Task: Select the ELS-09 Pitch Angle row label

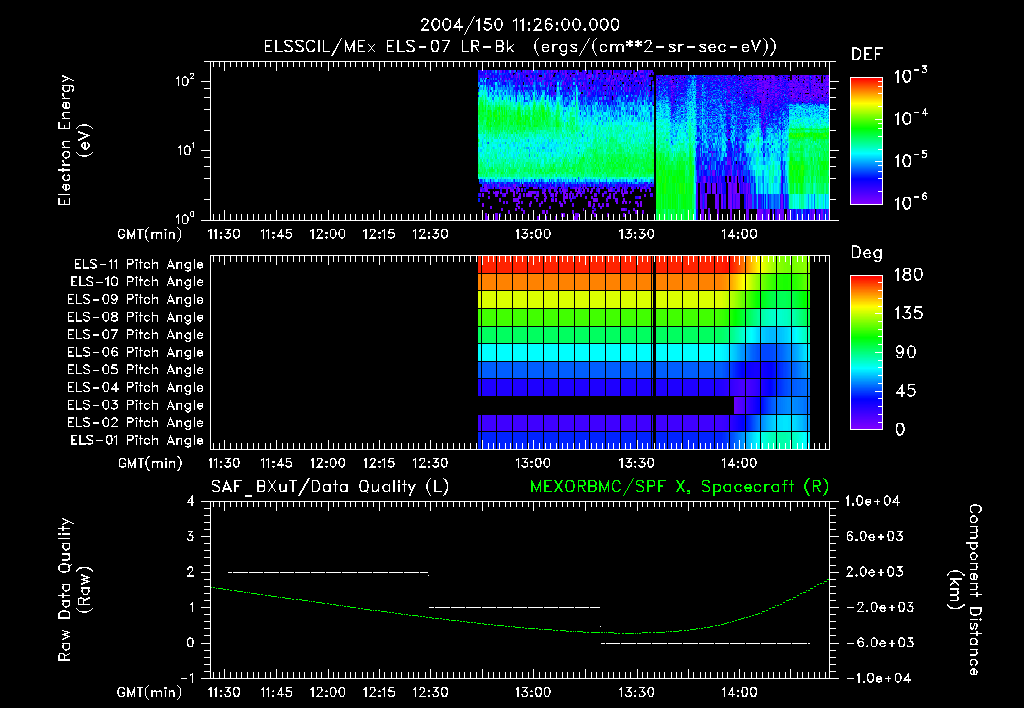Action: 136,300
